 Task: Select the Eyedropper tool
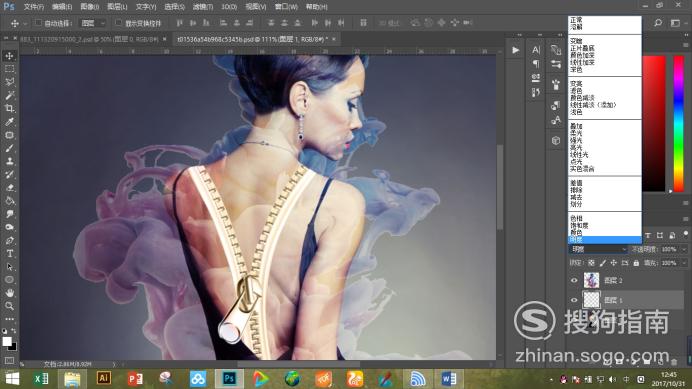click(x=9, y=122)
